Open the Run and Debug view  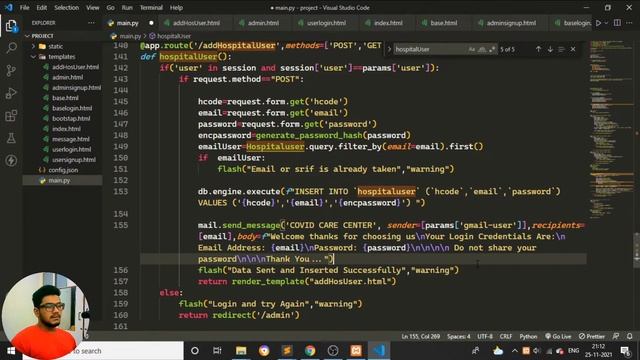click(11, 93)
